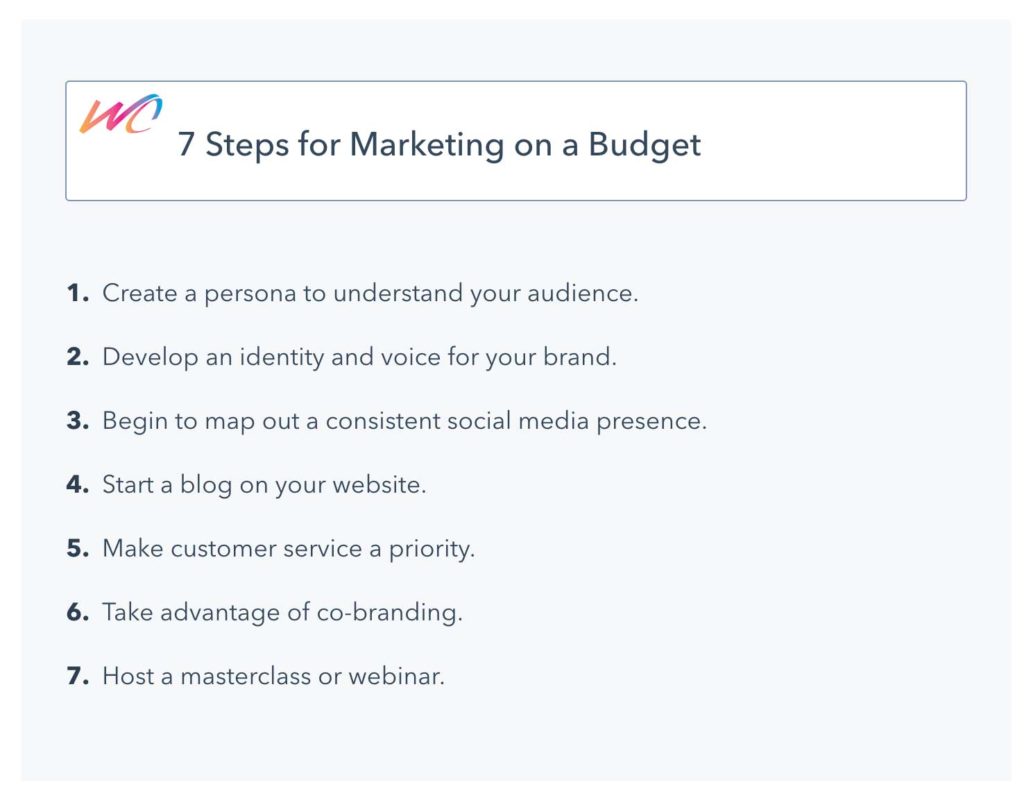This screenshot has height=798, width=1024.
Task: Click the bold number 1 list marker
Action: [x=77, y=294]
